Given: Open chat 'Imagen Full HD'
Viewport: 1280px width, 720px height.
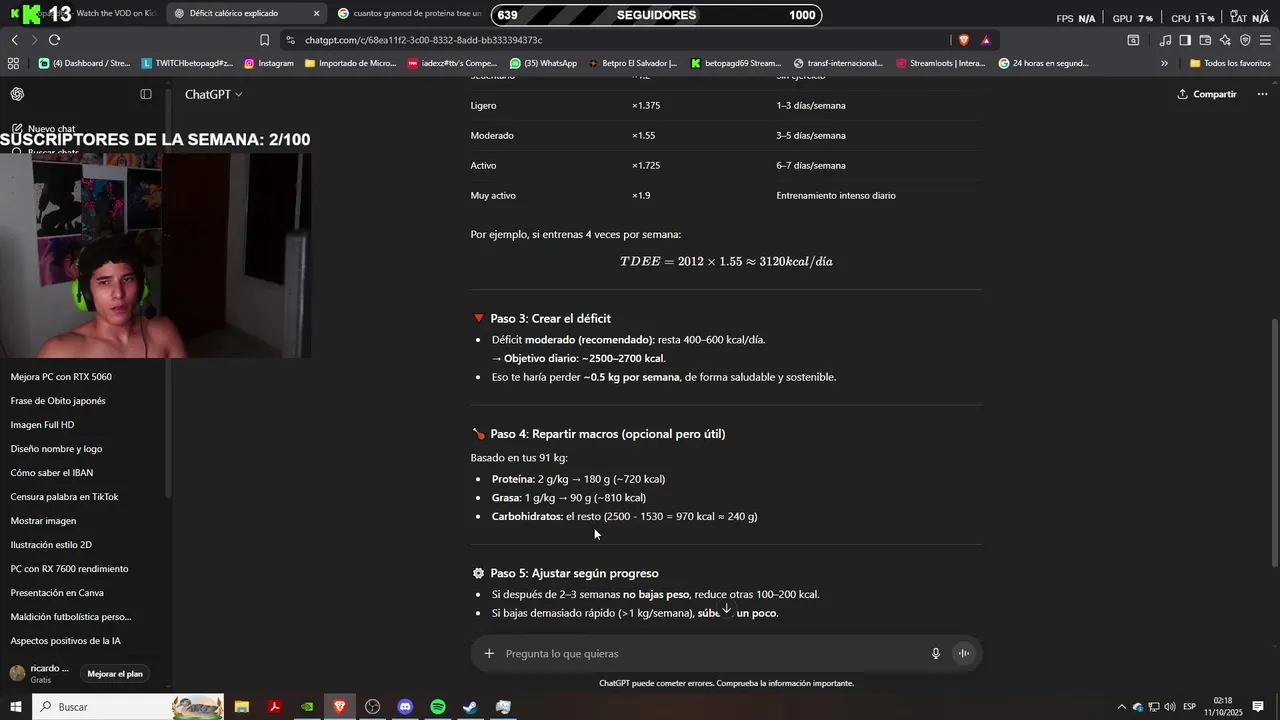Looking at the screenshot, I should click(42, 425).
